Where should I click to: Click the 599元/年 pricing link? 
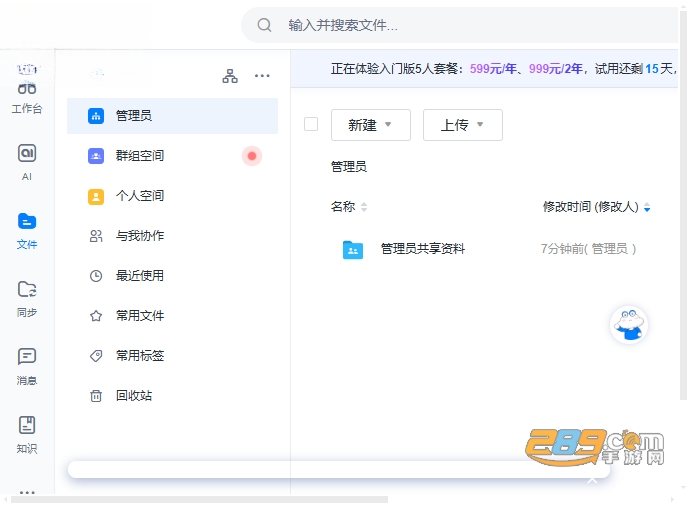tap(493, 69)
